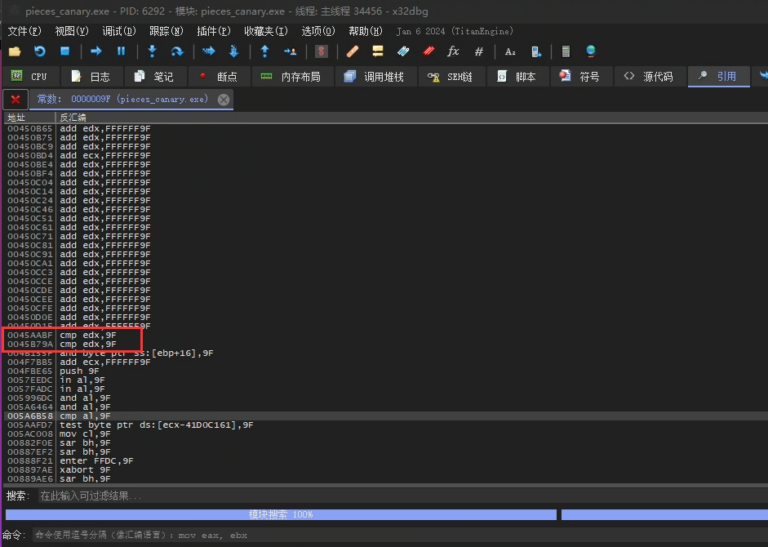Open the fx functions toolbar icon
Screen dimensions: 768x547
pyautogui.click(x=453, y=51)
